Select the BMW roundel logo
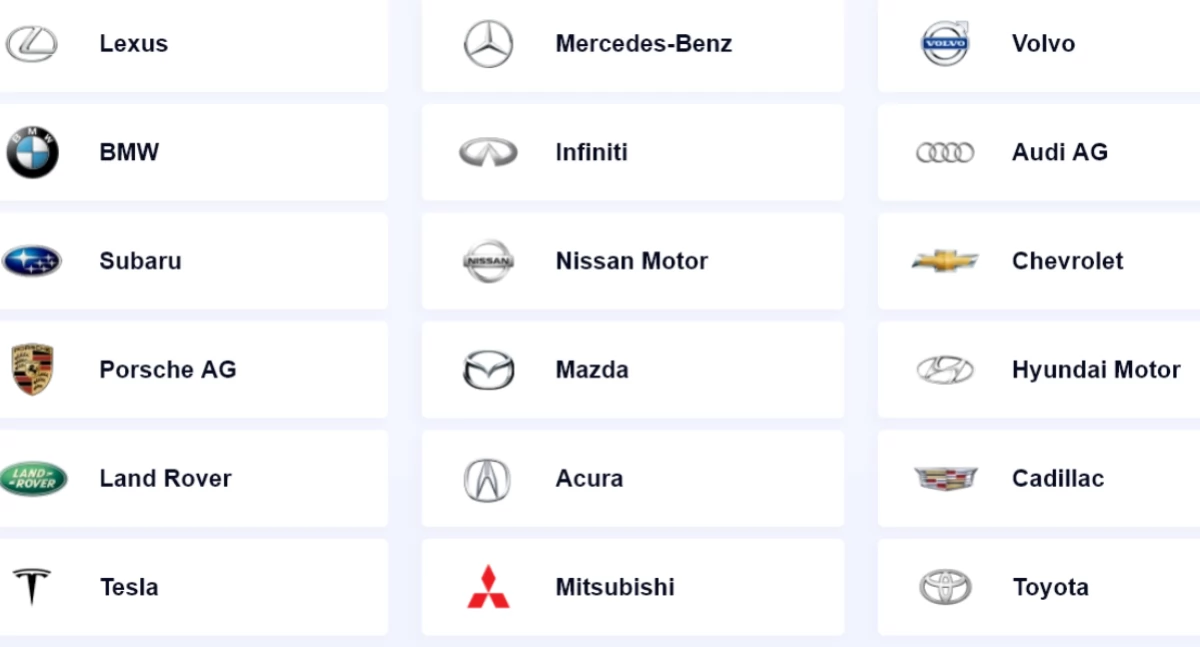 (33, 152)
